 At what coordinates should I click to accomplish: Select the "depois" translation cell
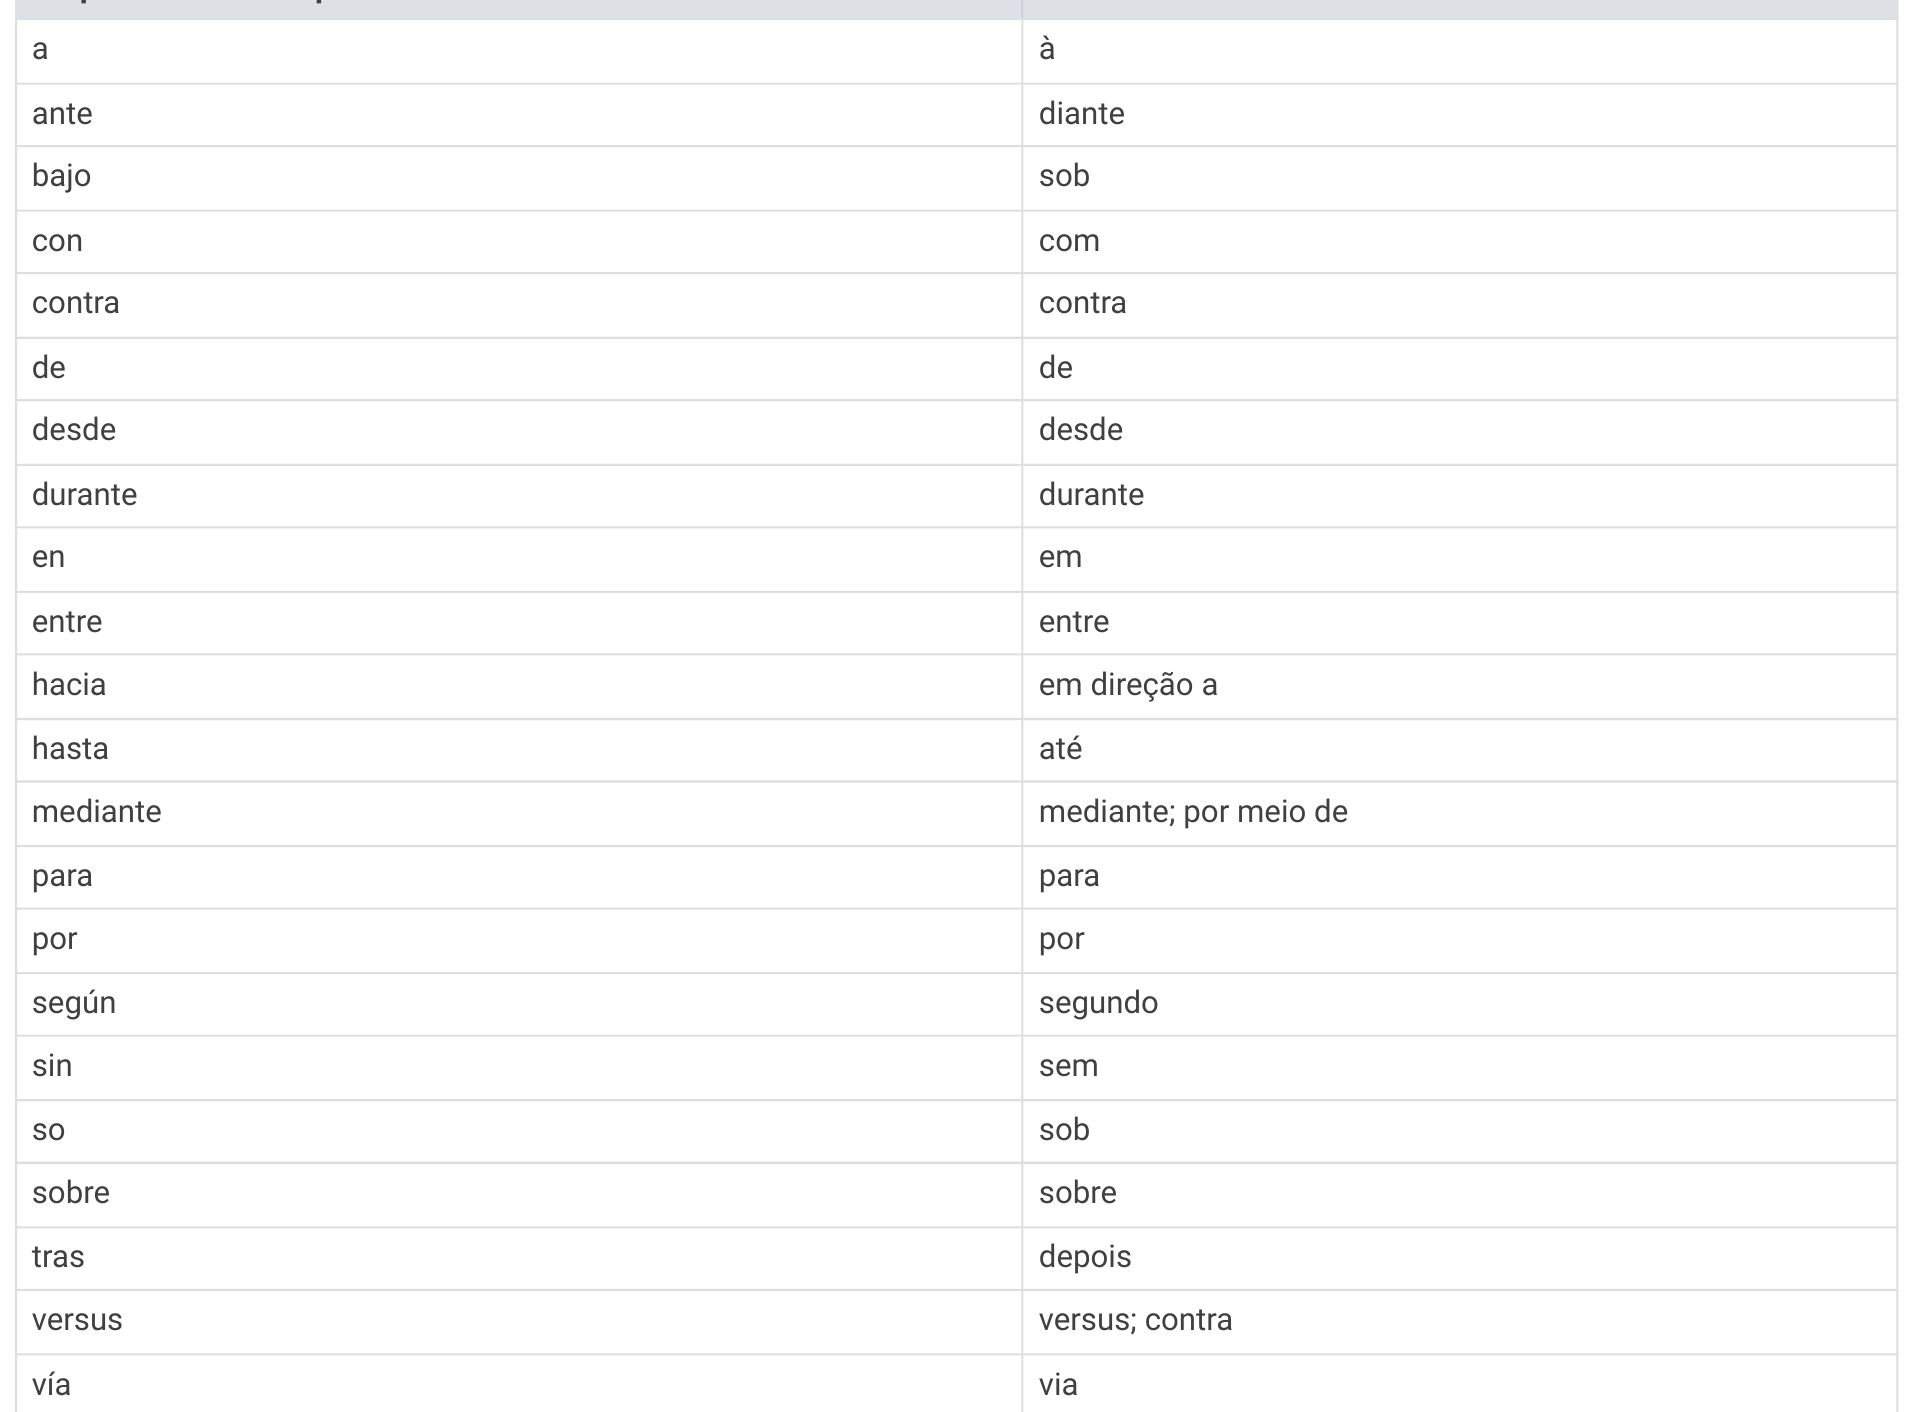pyautogui.click(x=1459, y=1257)
